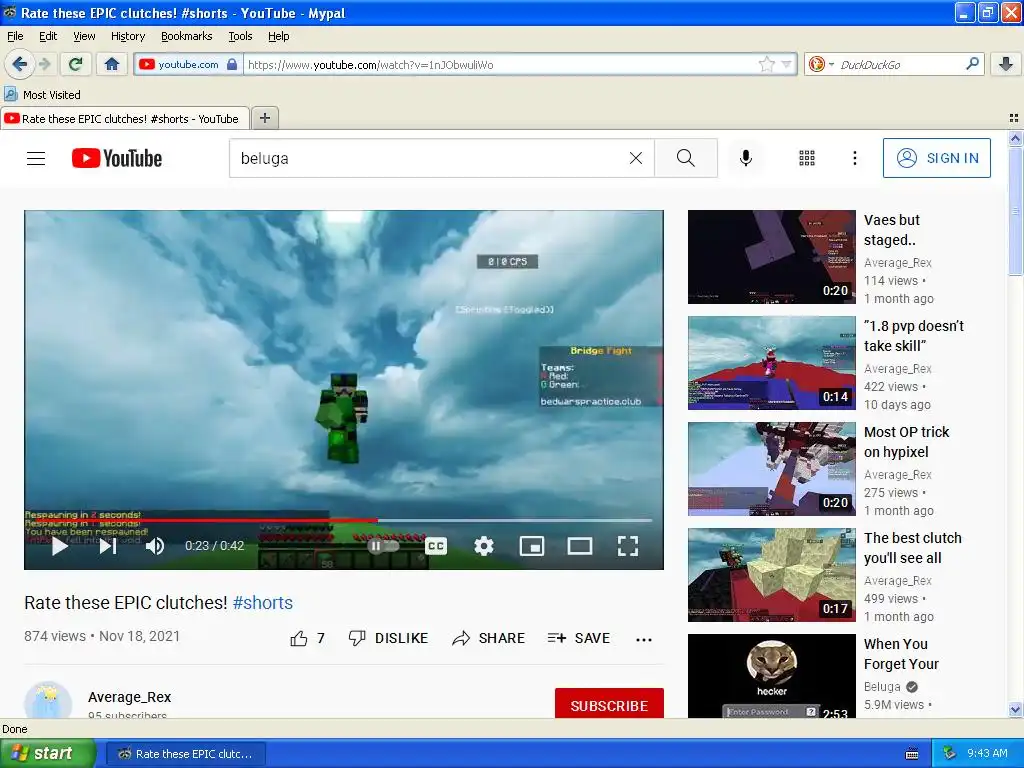Open the Average_Rex channel name link
The height and width of the screenshot is (768, 1024).
coord(129,697)
